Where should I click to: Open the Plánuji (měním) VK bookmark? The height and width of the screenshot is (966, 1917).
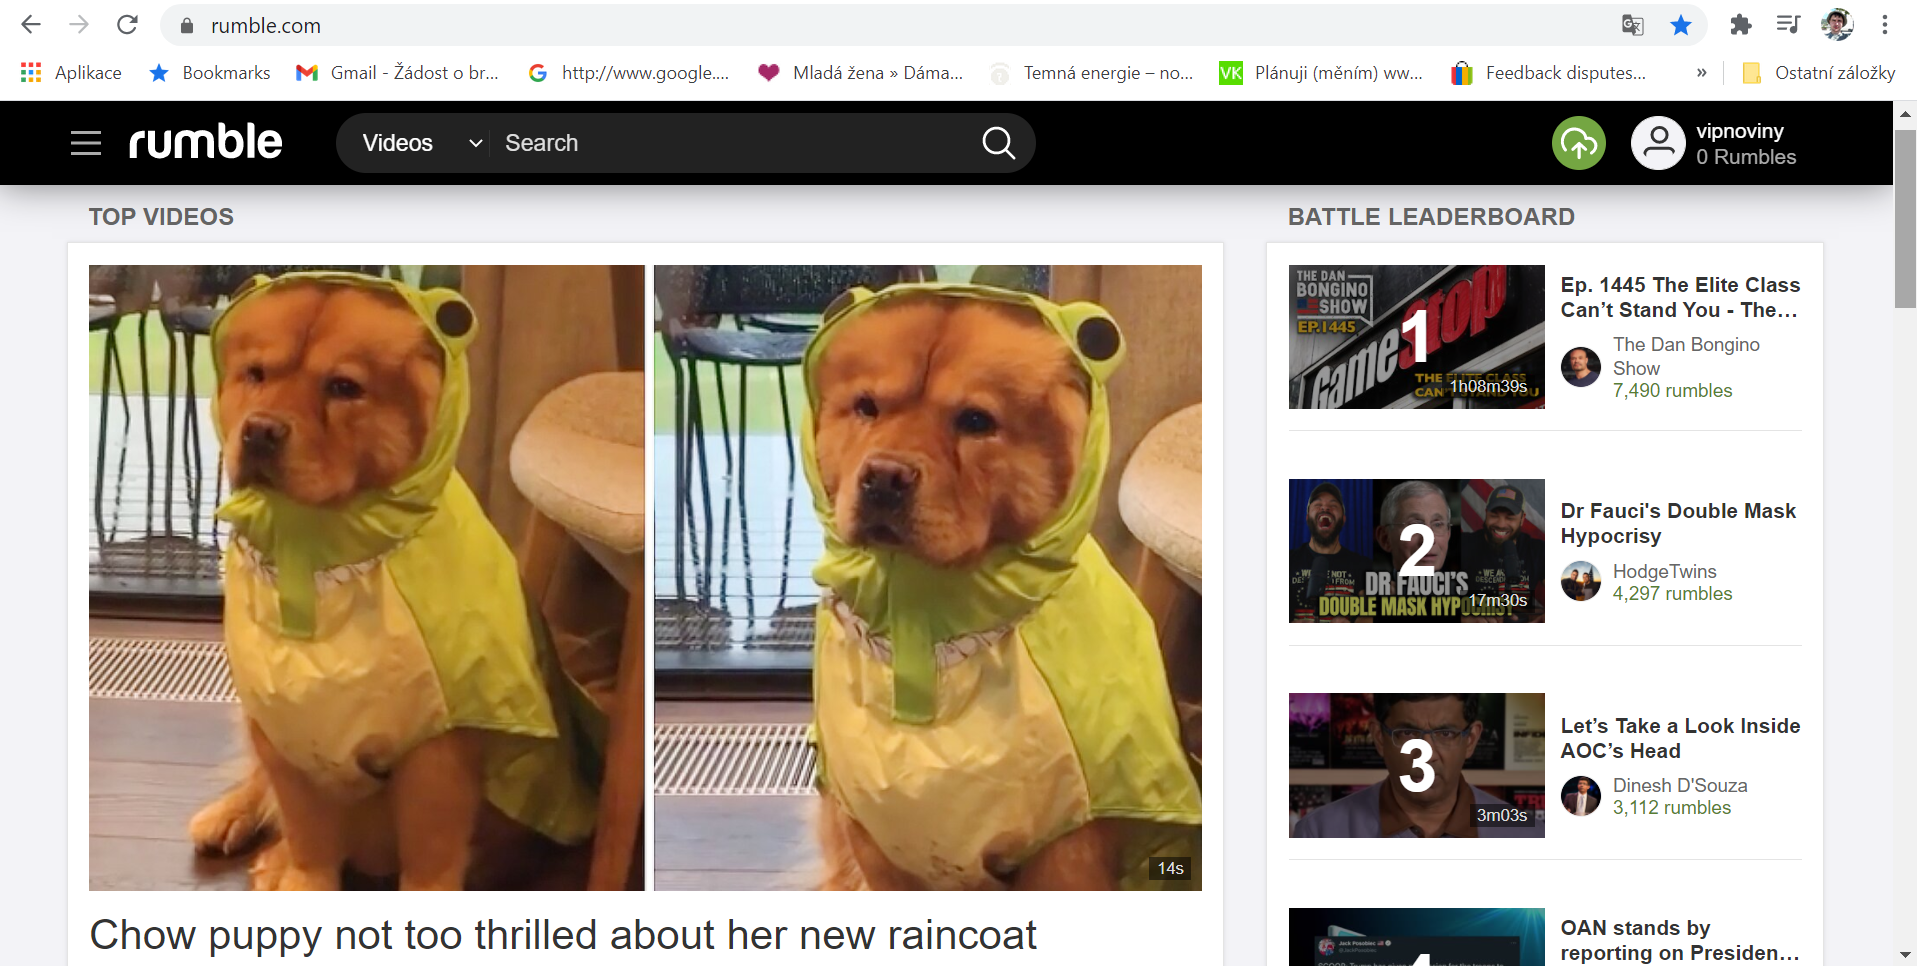(1322, 73)
